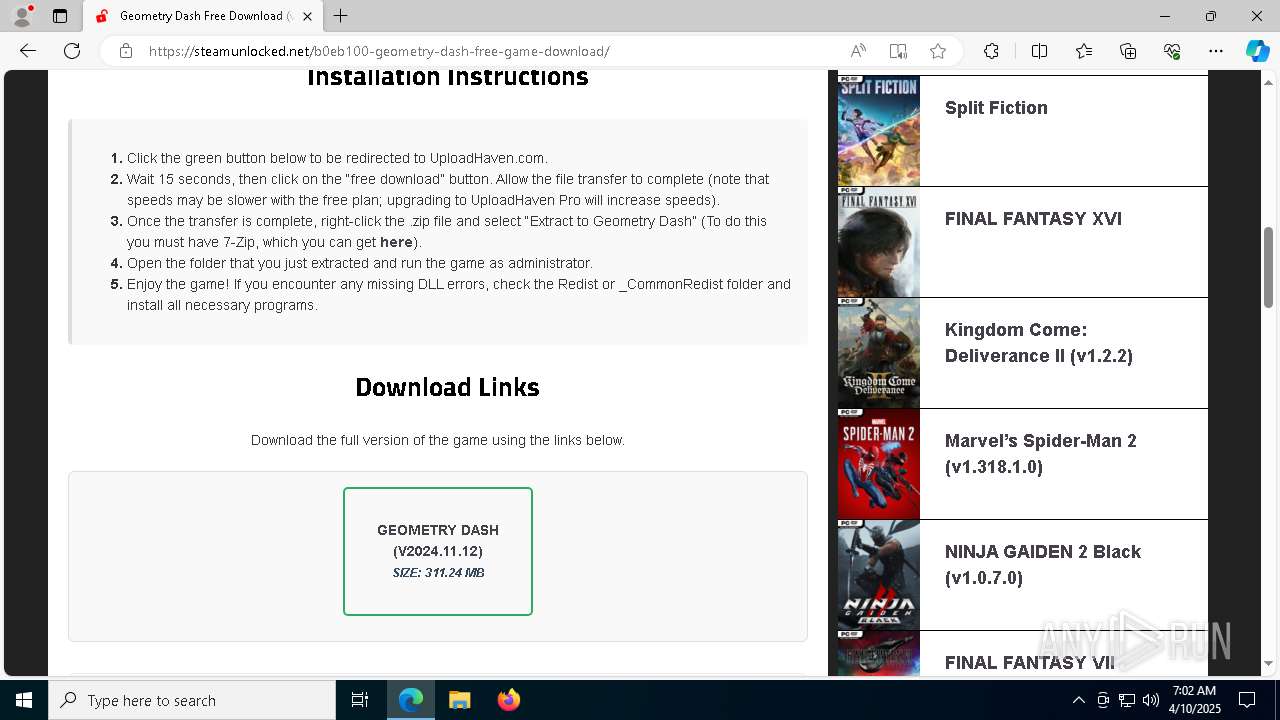Open the Split Fiction game link
1280x720 pixels.
(996, 108)
